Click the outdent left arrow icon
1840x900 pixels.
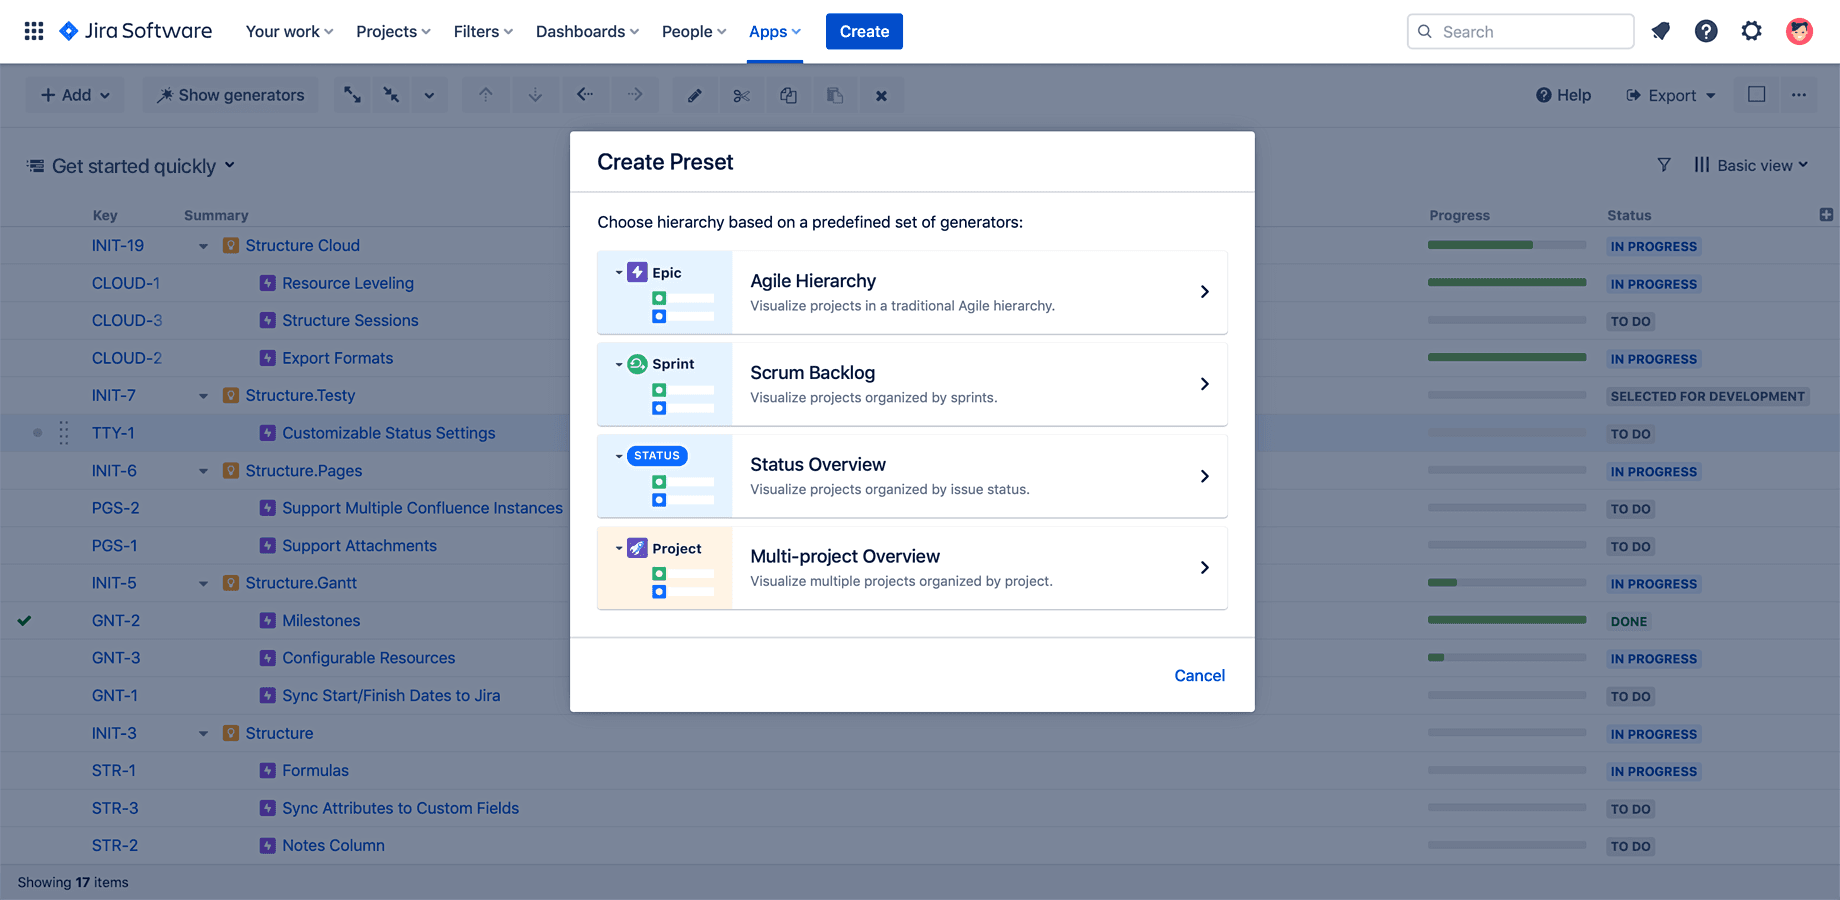(x=585, y=95)
